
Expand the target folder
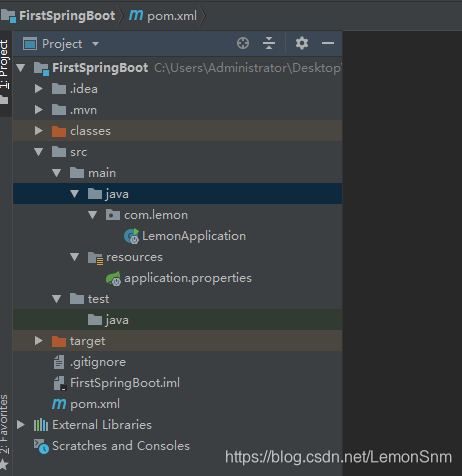[39, 341]
